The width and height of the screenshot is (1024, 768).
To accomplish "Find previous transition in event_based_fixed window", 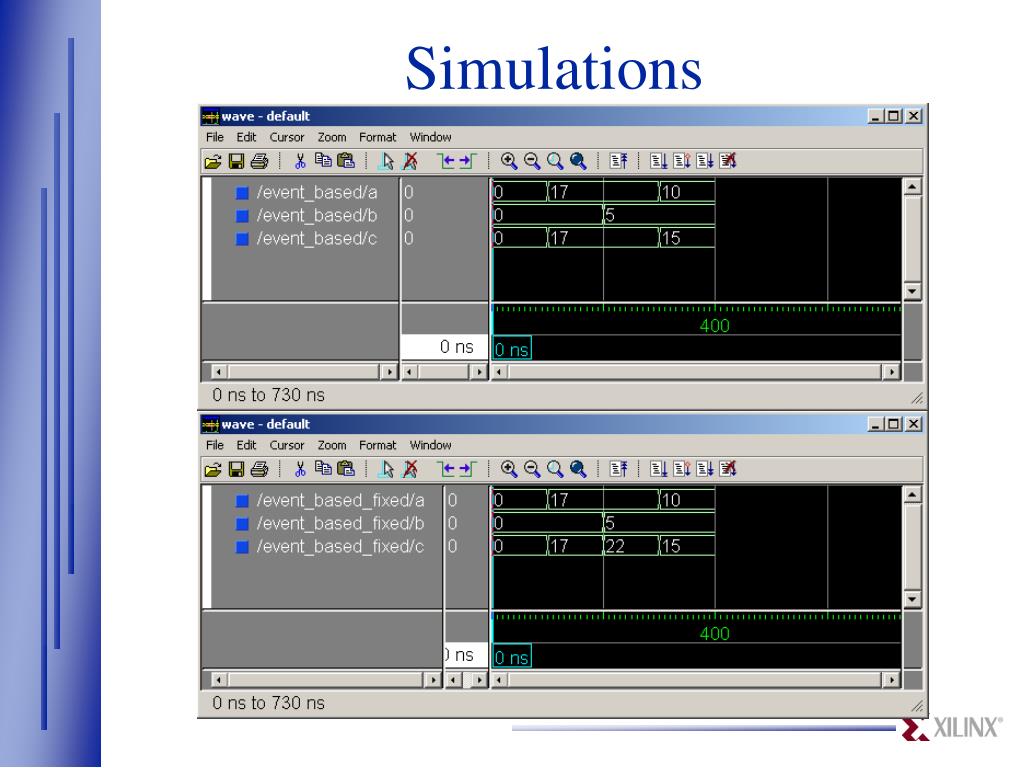I will coord(446,469).
